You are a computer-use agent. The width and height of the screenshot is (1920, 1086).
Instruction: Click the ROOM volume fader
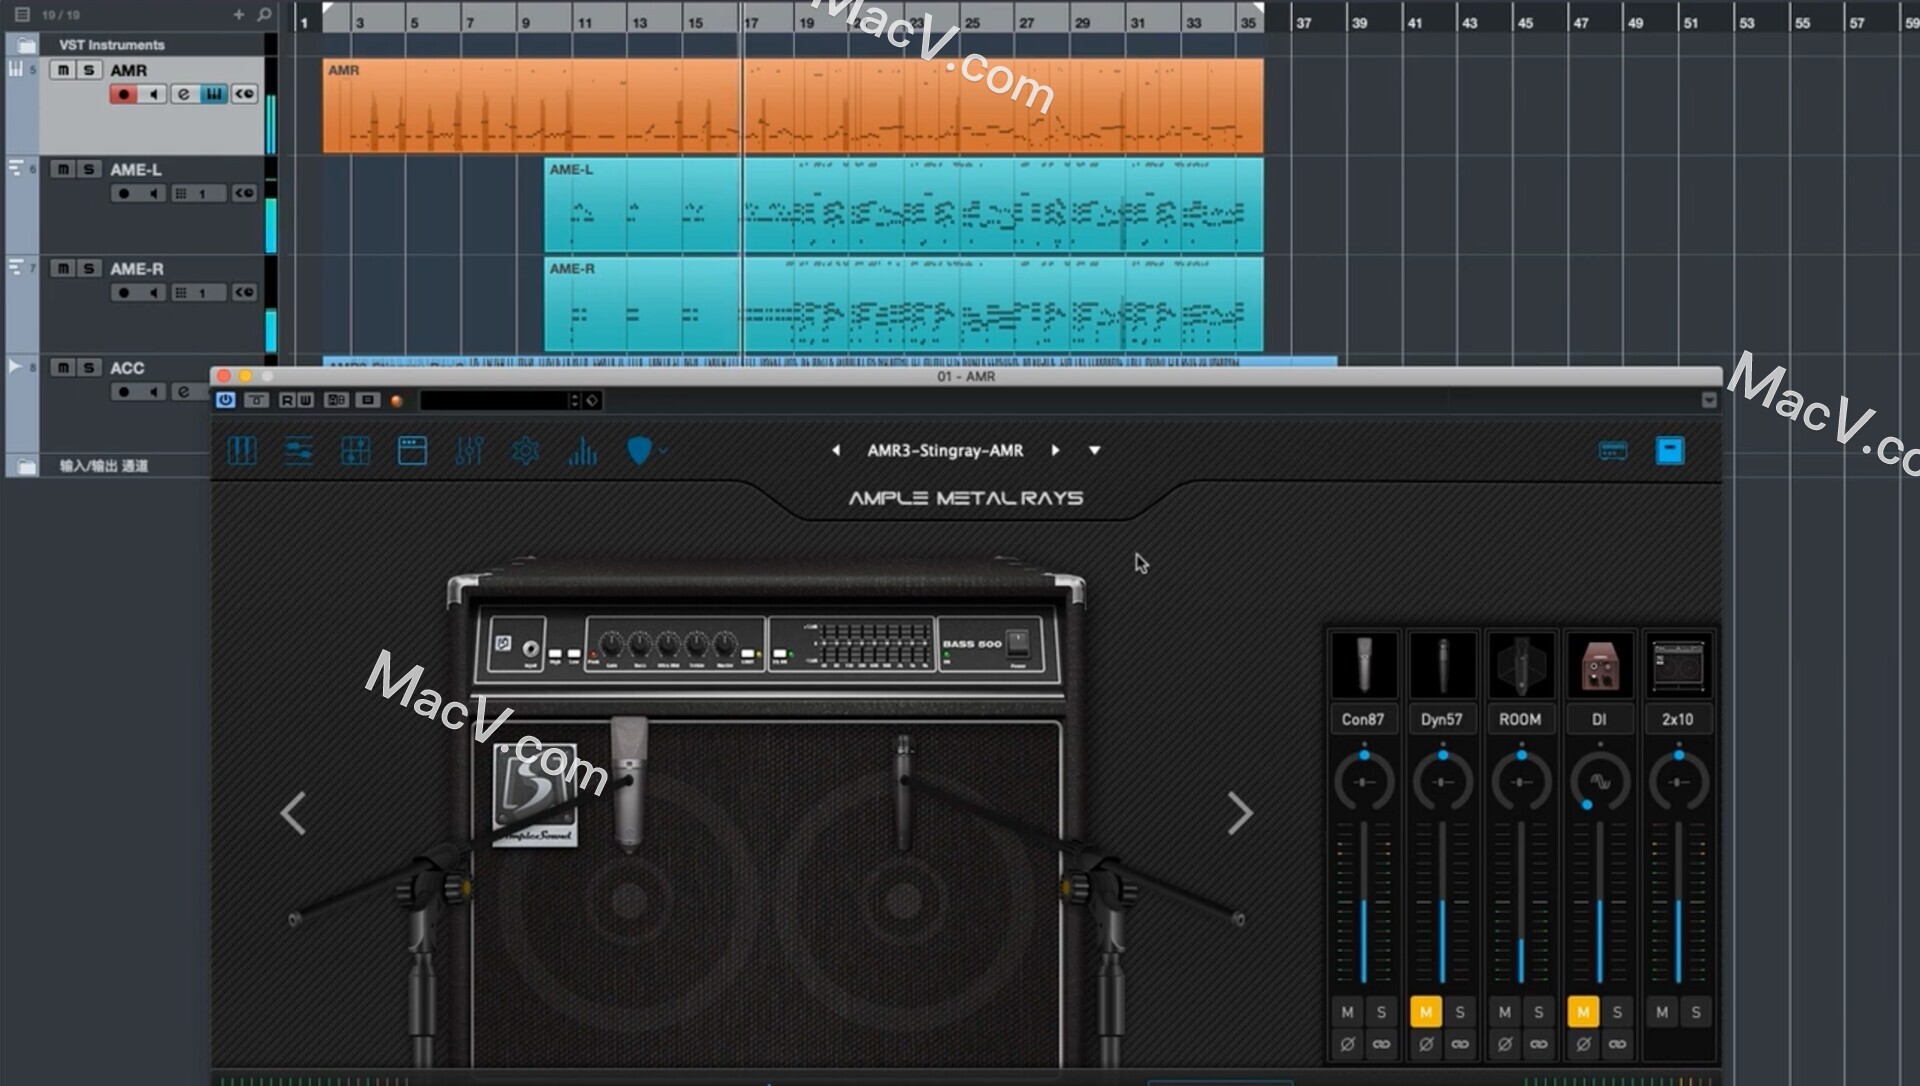(1521, 903)
